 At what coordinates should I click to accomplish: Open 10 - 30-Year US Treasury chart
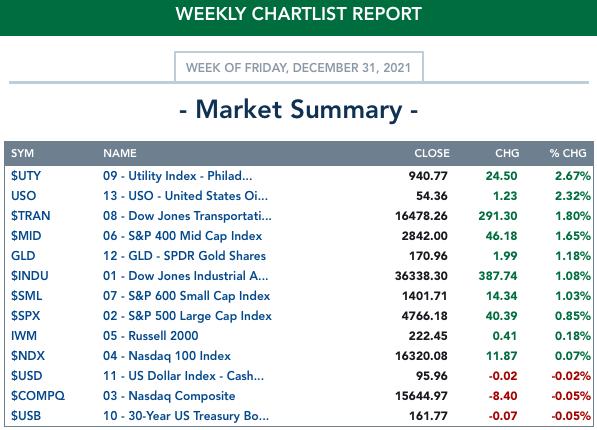coord(186,416)
